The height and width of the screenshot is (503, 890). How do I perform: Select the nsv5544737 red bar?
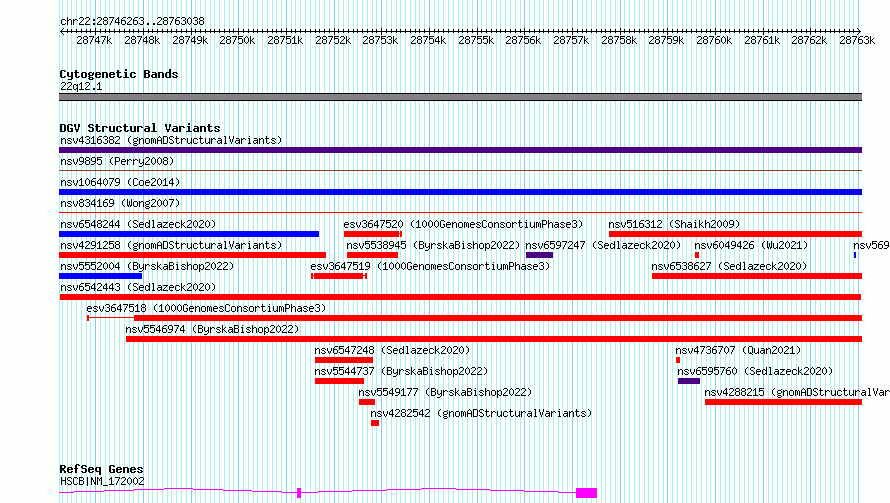(x=339, y=381)
